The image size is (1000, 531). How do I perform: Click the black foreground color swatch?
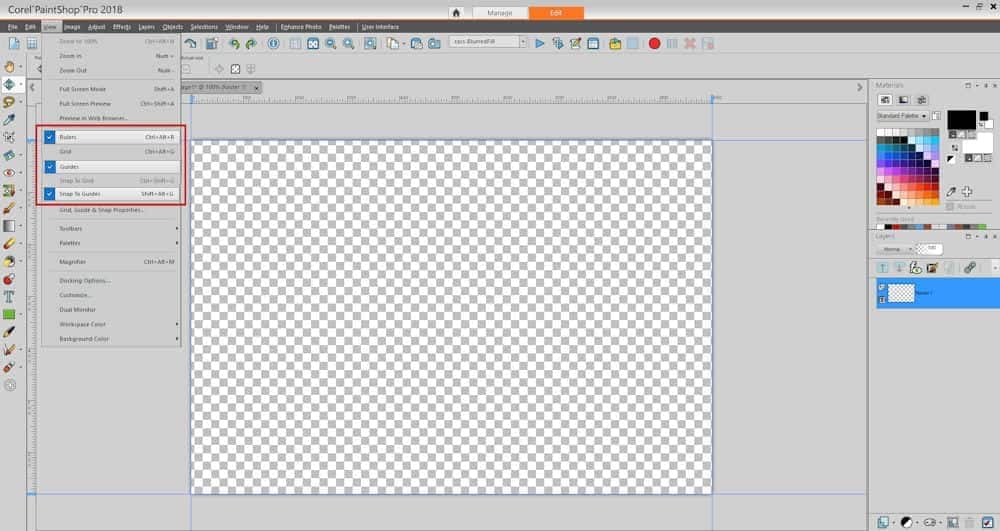(961, 120)
